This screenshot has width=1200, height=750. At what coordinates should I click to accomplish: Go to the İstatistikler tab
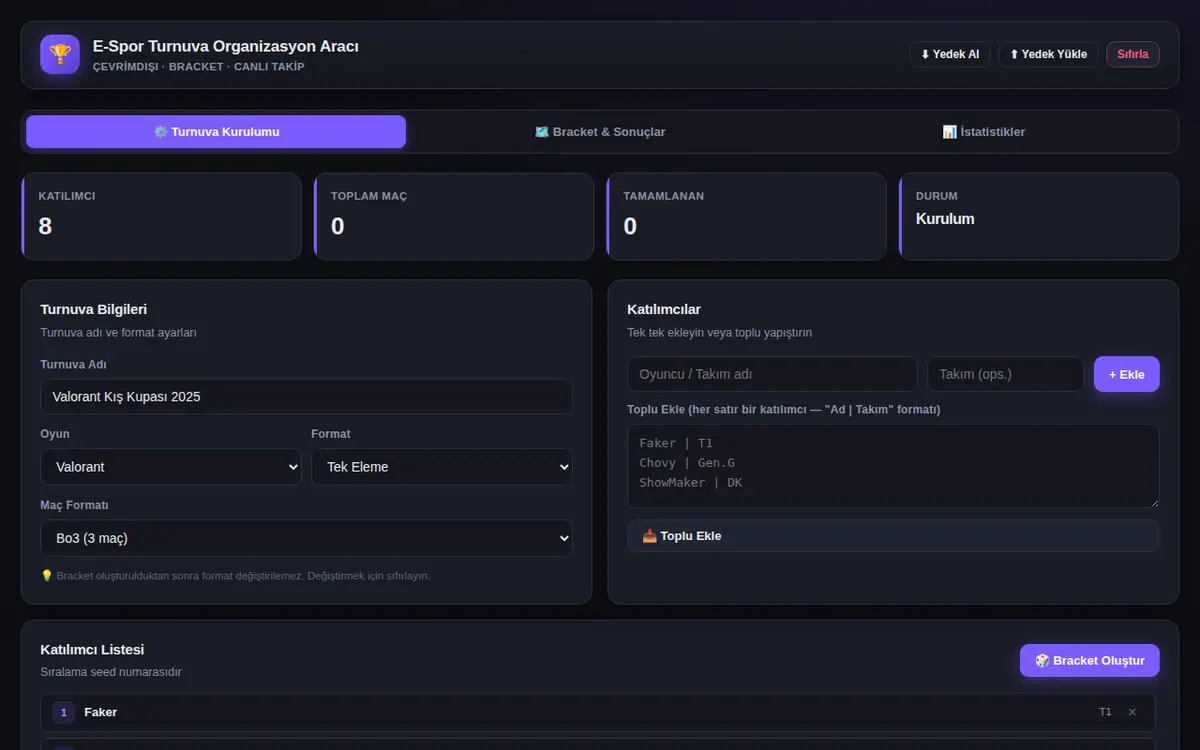coord(984,132)
